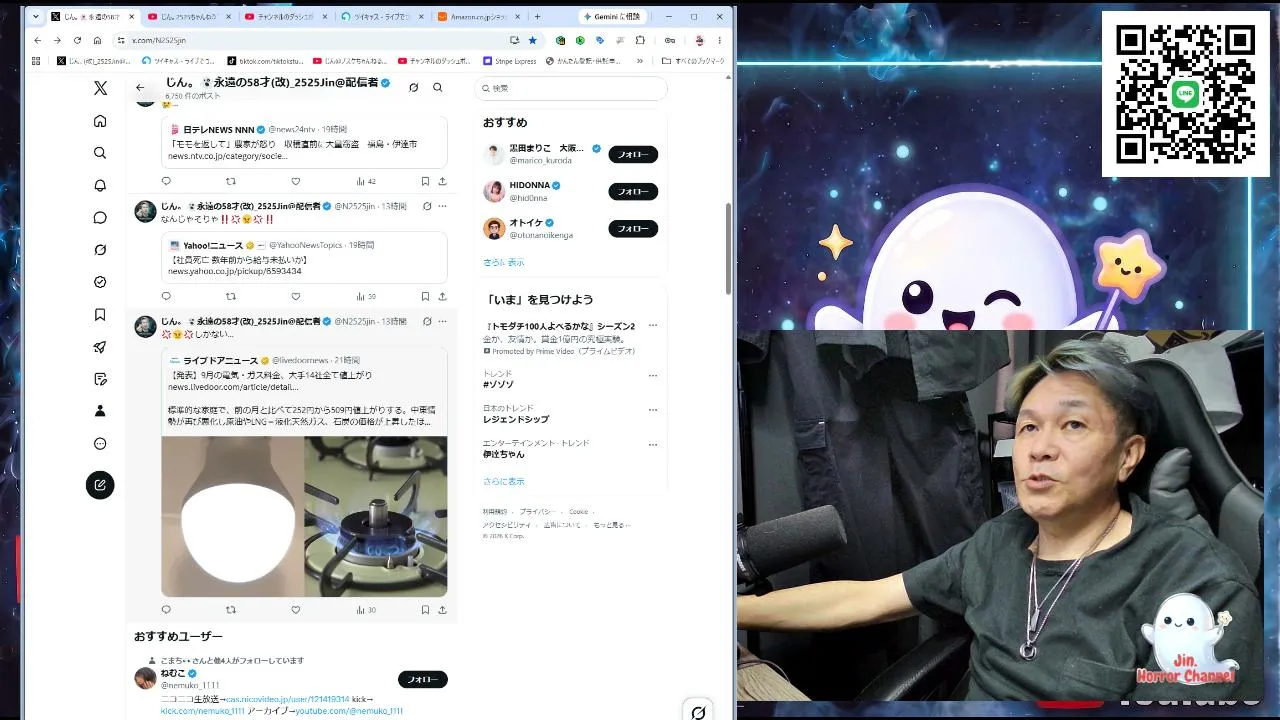The height and width of the screenshot is (720, 1280).
Task: Switch to the YouTube じん。 browser tab
Action: [x=190, y=17]
